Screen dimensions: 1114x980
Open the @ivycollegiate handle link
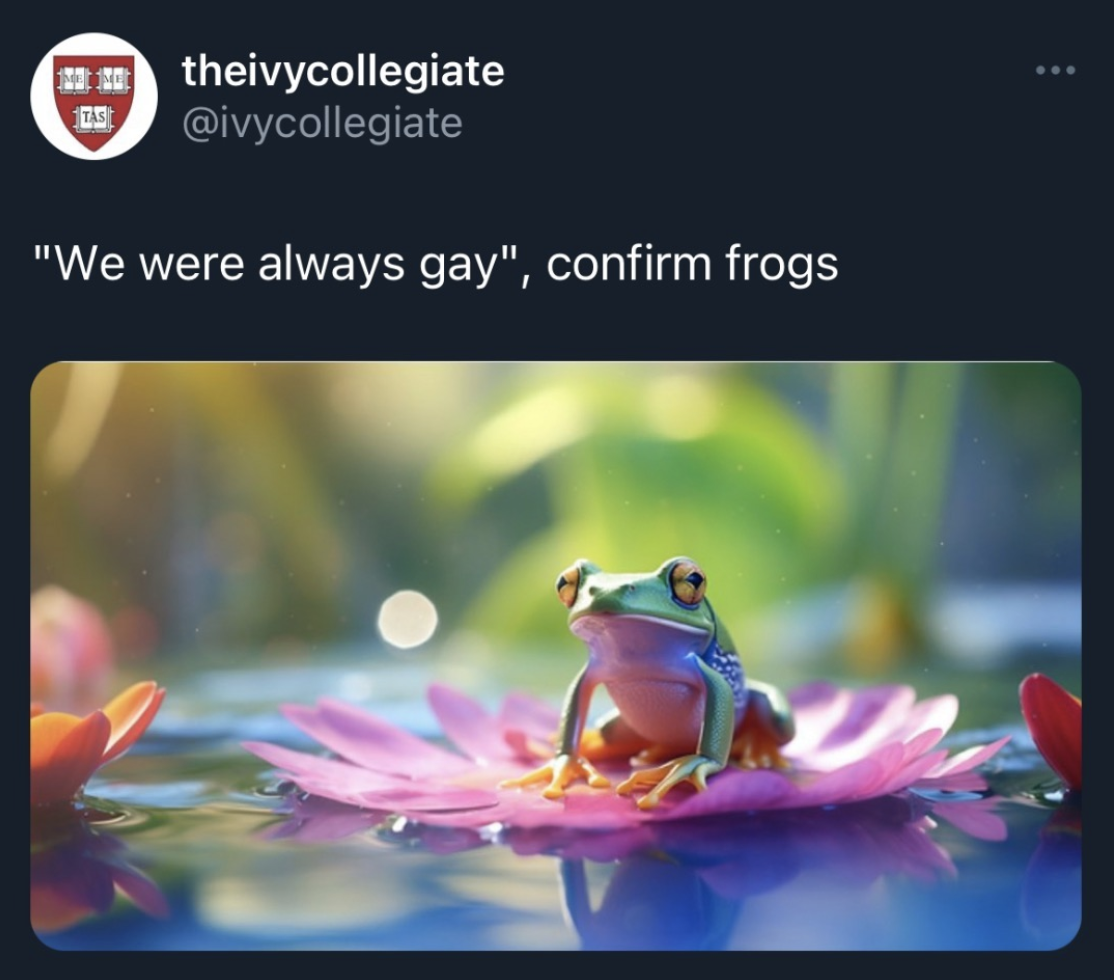(x=322, y=123)
